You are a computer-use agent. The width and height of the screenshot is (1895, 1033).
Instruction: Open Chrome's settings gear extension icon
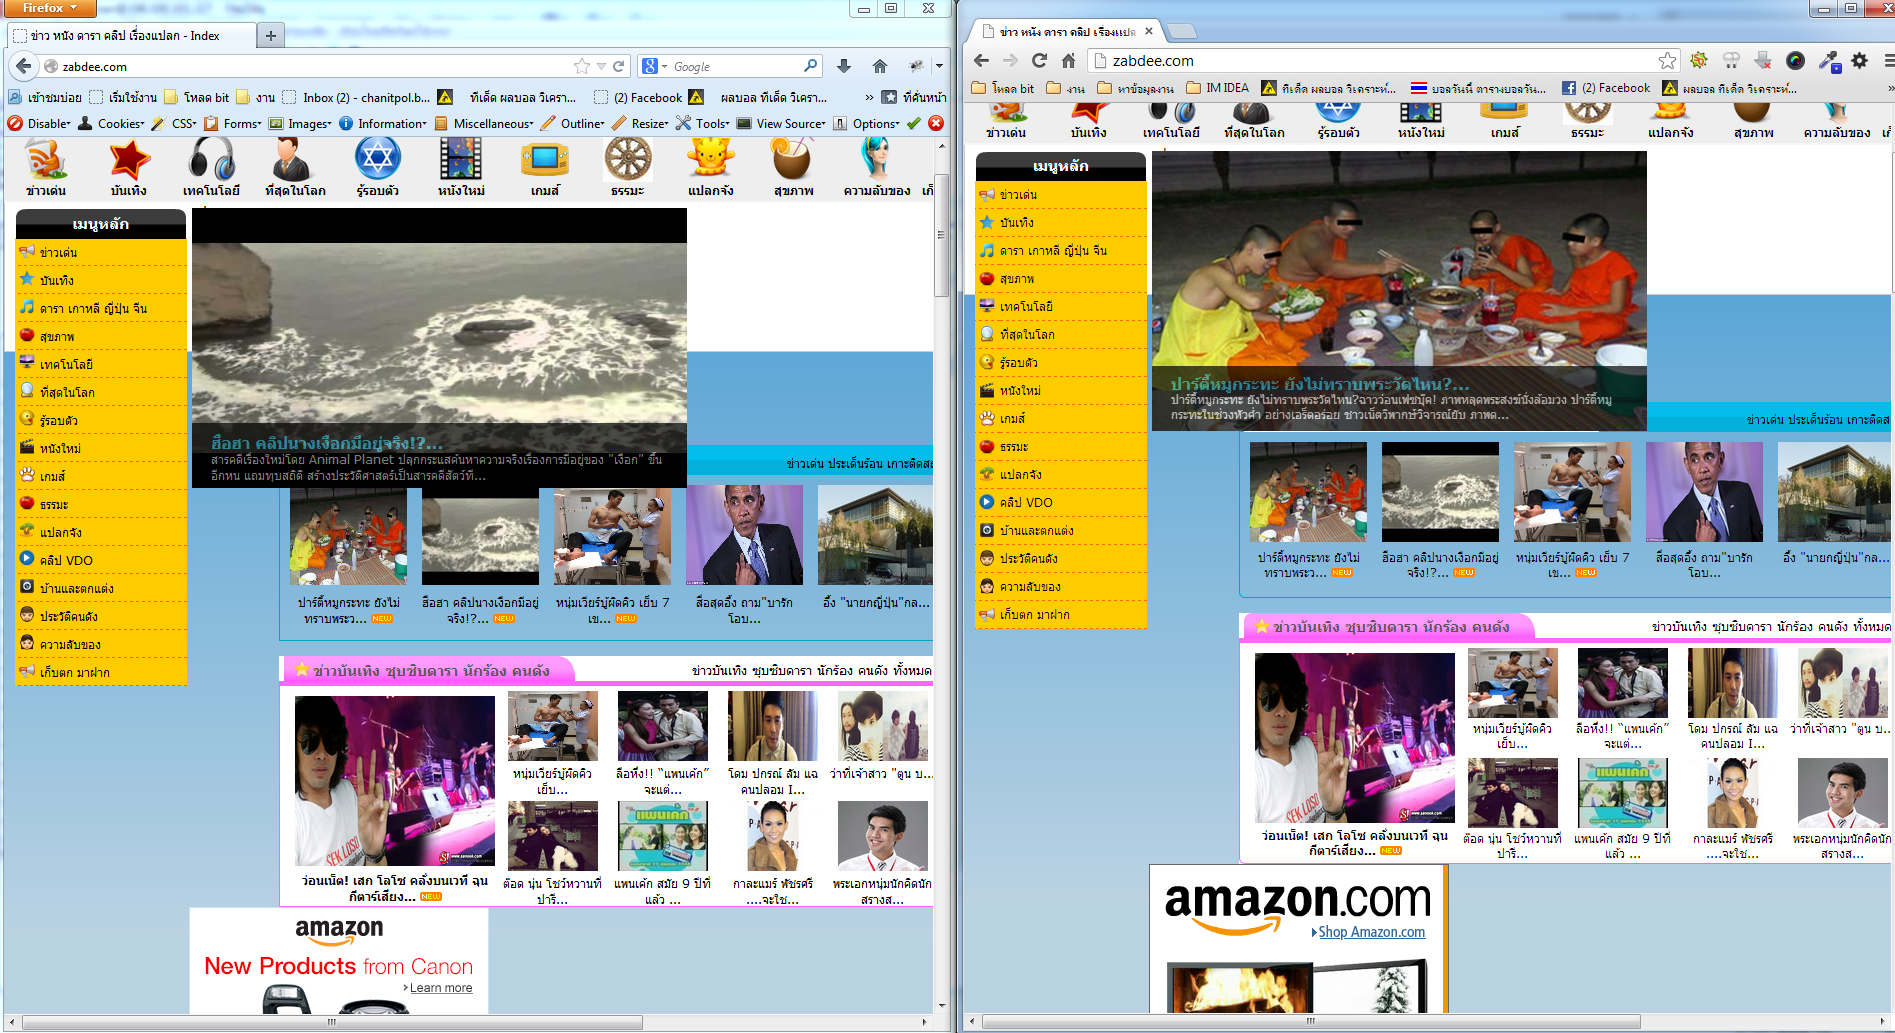[1860, 61]
